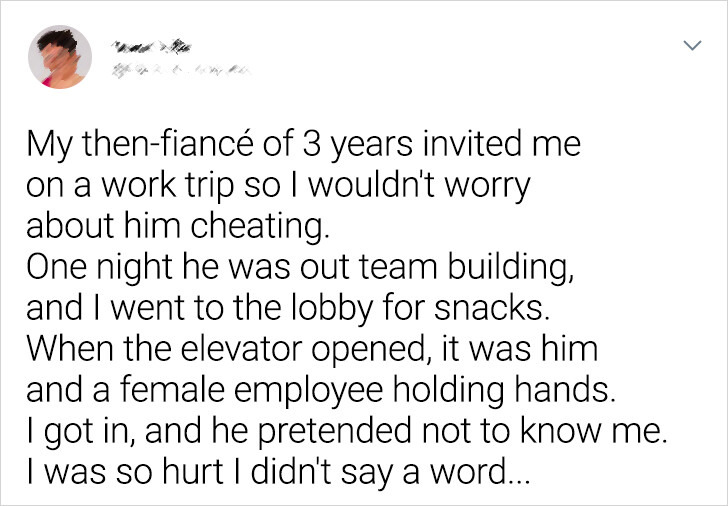Click the line 'and a female employee holding hands.'
Image resolution: width=728 pixels, height=506 pixels.
click(321, 390)
